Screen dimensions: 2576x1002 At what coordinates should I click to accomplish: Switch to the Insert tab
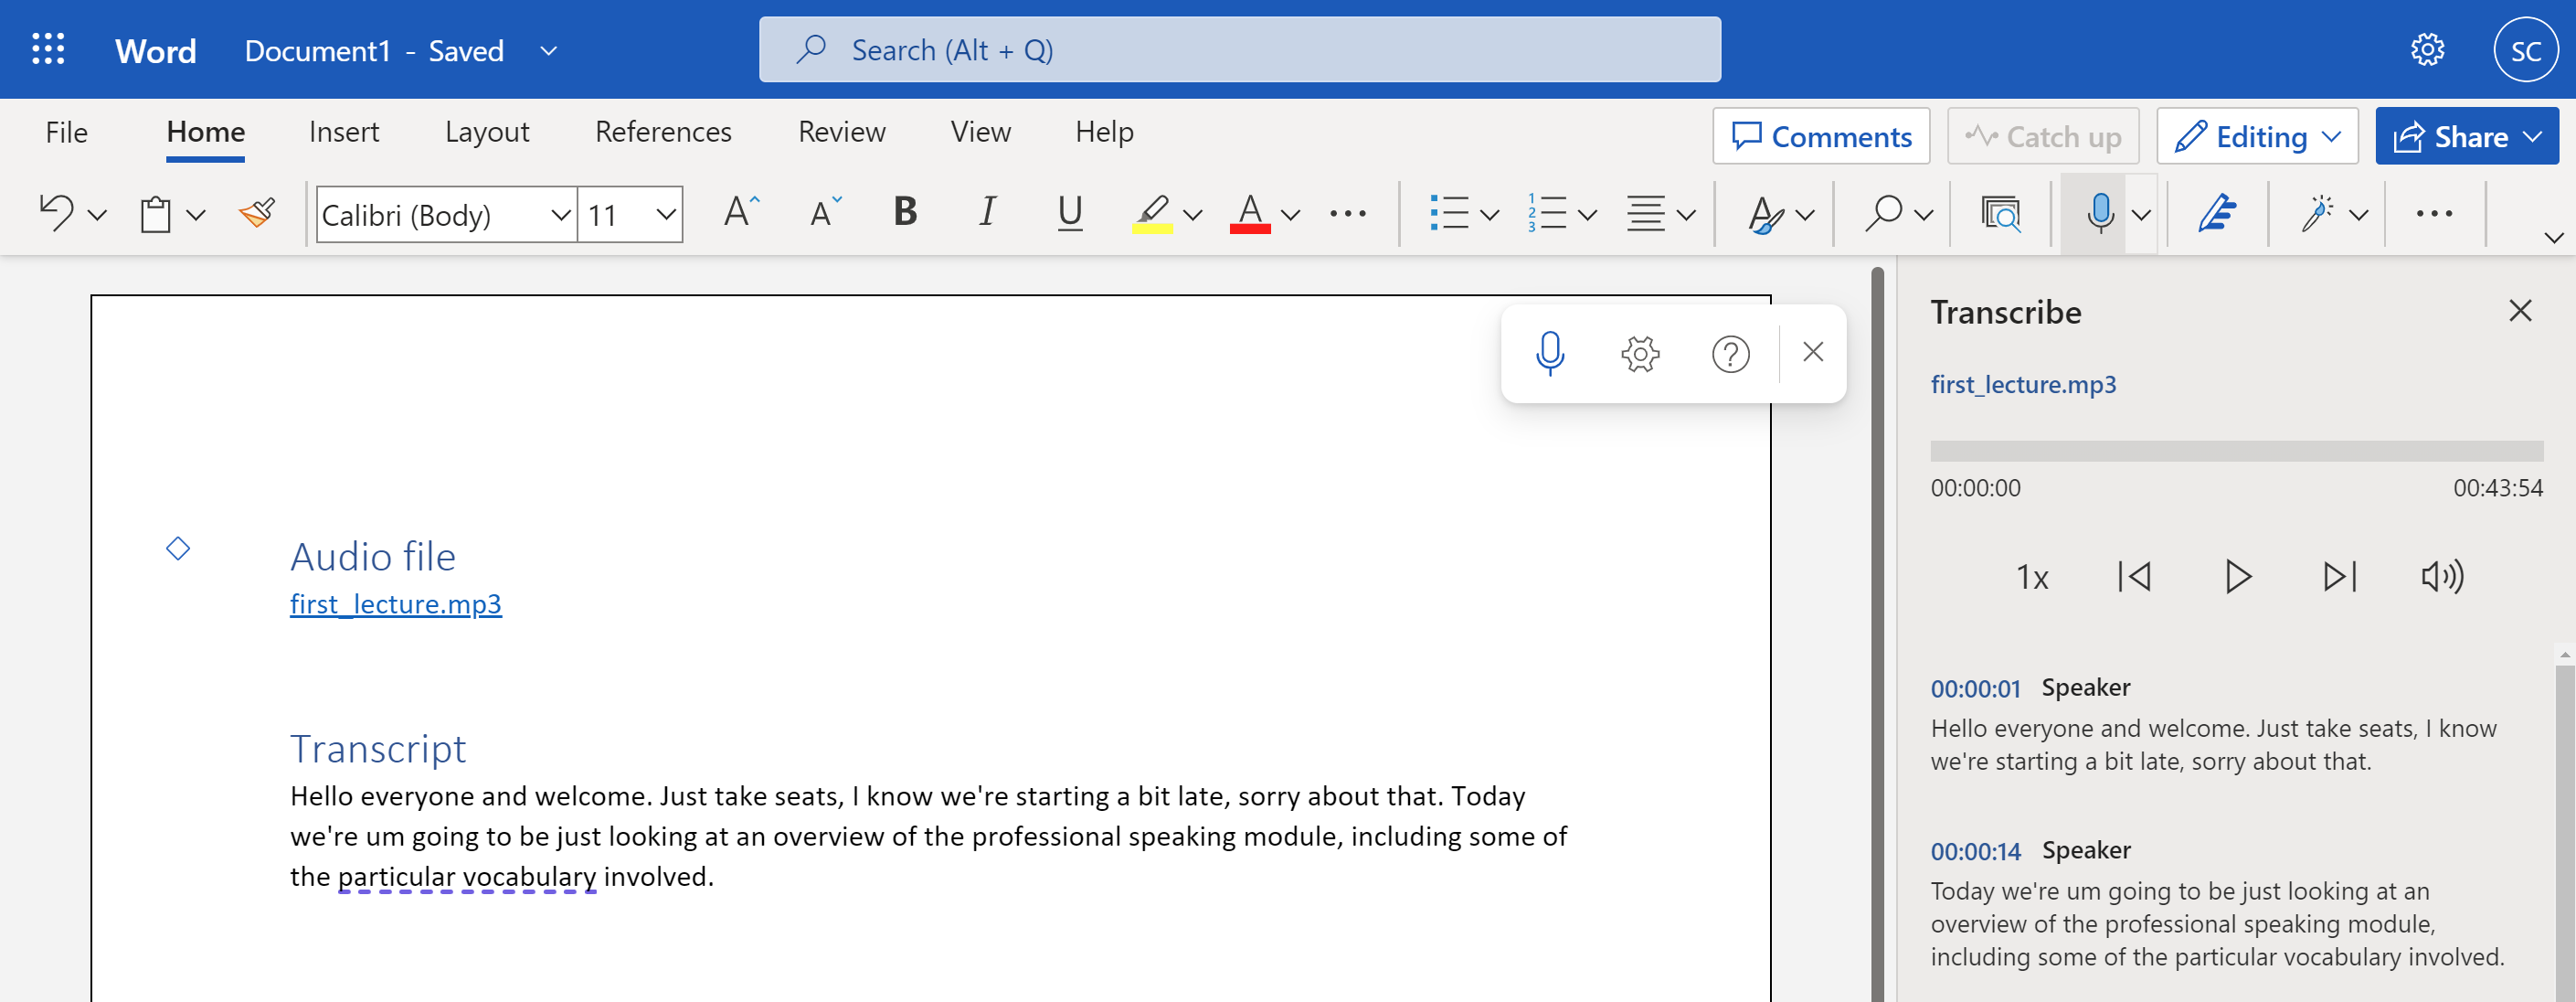[x=343, y=132]
